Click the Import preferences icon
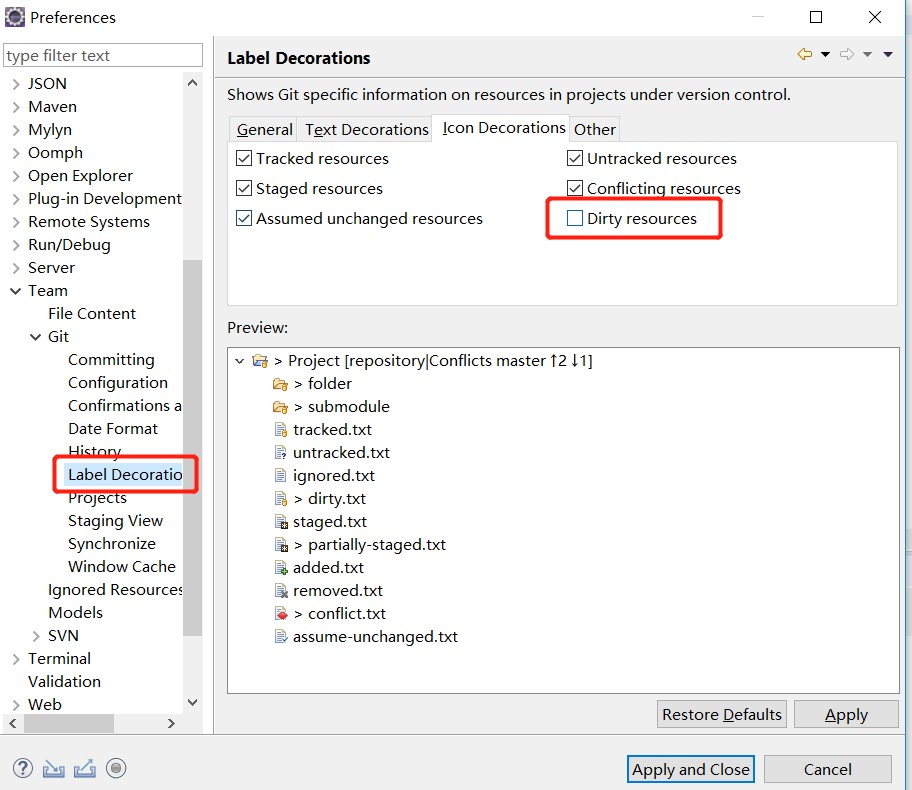 click(54, 768)
